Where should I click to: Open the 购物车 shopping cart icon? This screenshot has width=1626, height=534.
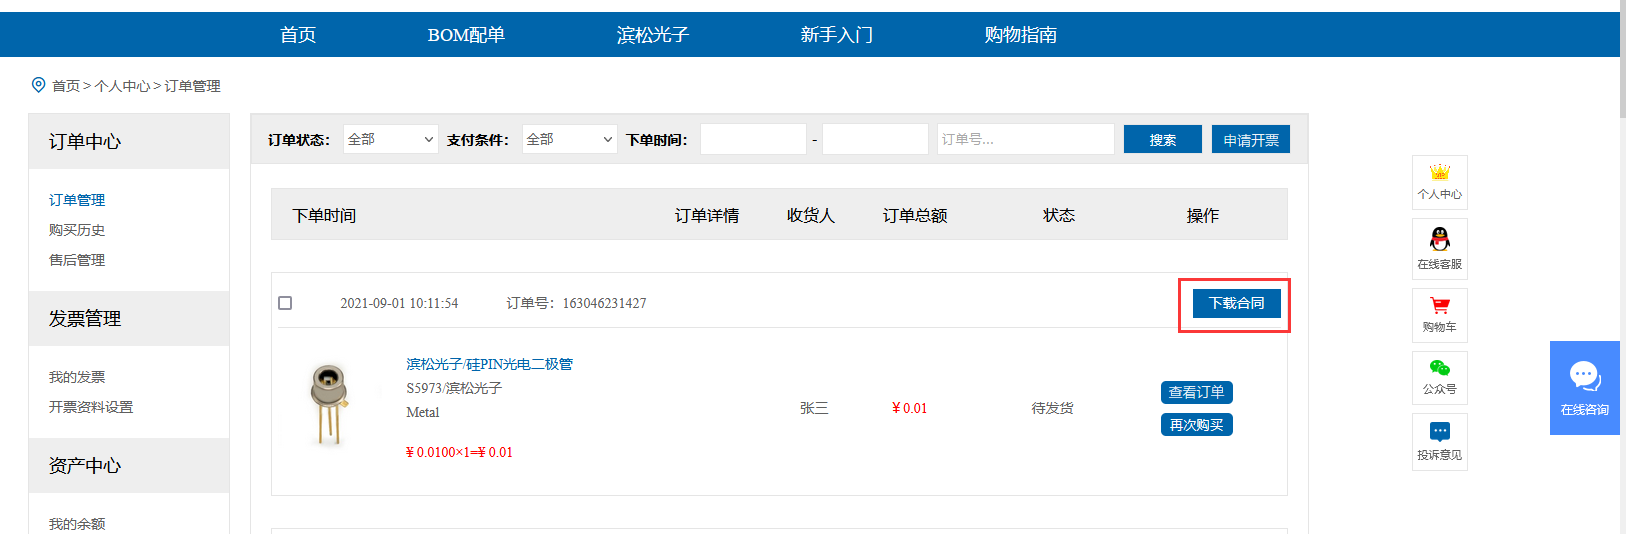[x=1439, y=306]
